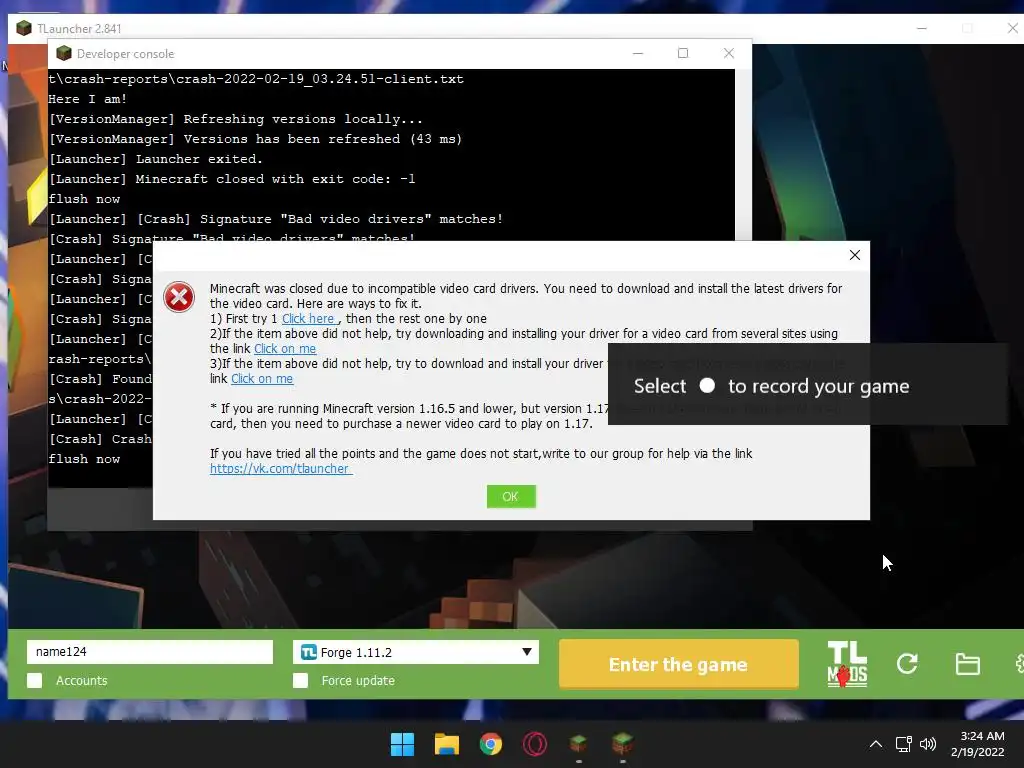Confirm the error dialog with OK
The image size is (1024, 768).
pyautogui.click(x=511, y=496)
